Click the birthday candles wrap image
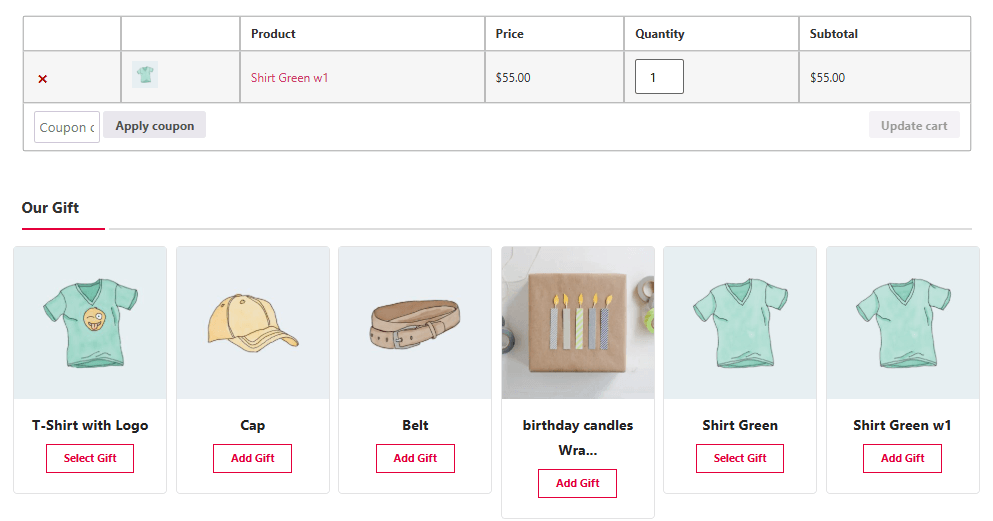 coord(578,323)
